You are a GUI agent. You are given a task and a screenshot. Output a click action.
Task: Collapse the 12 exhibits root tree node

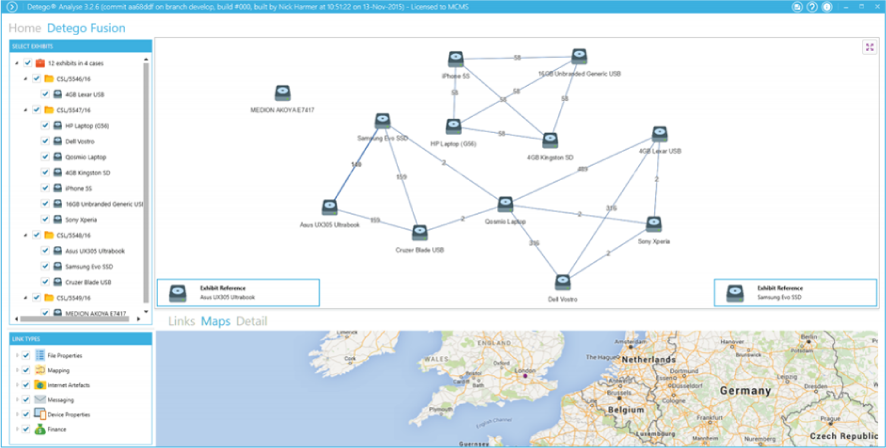(17, 63)
